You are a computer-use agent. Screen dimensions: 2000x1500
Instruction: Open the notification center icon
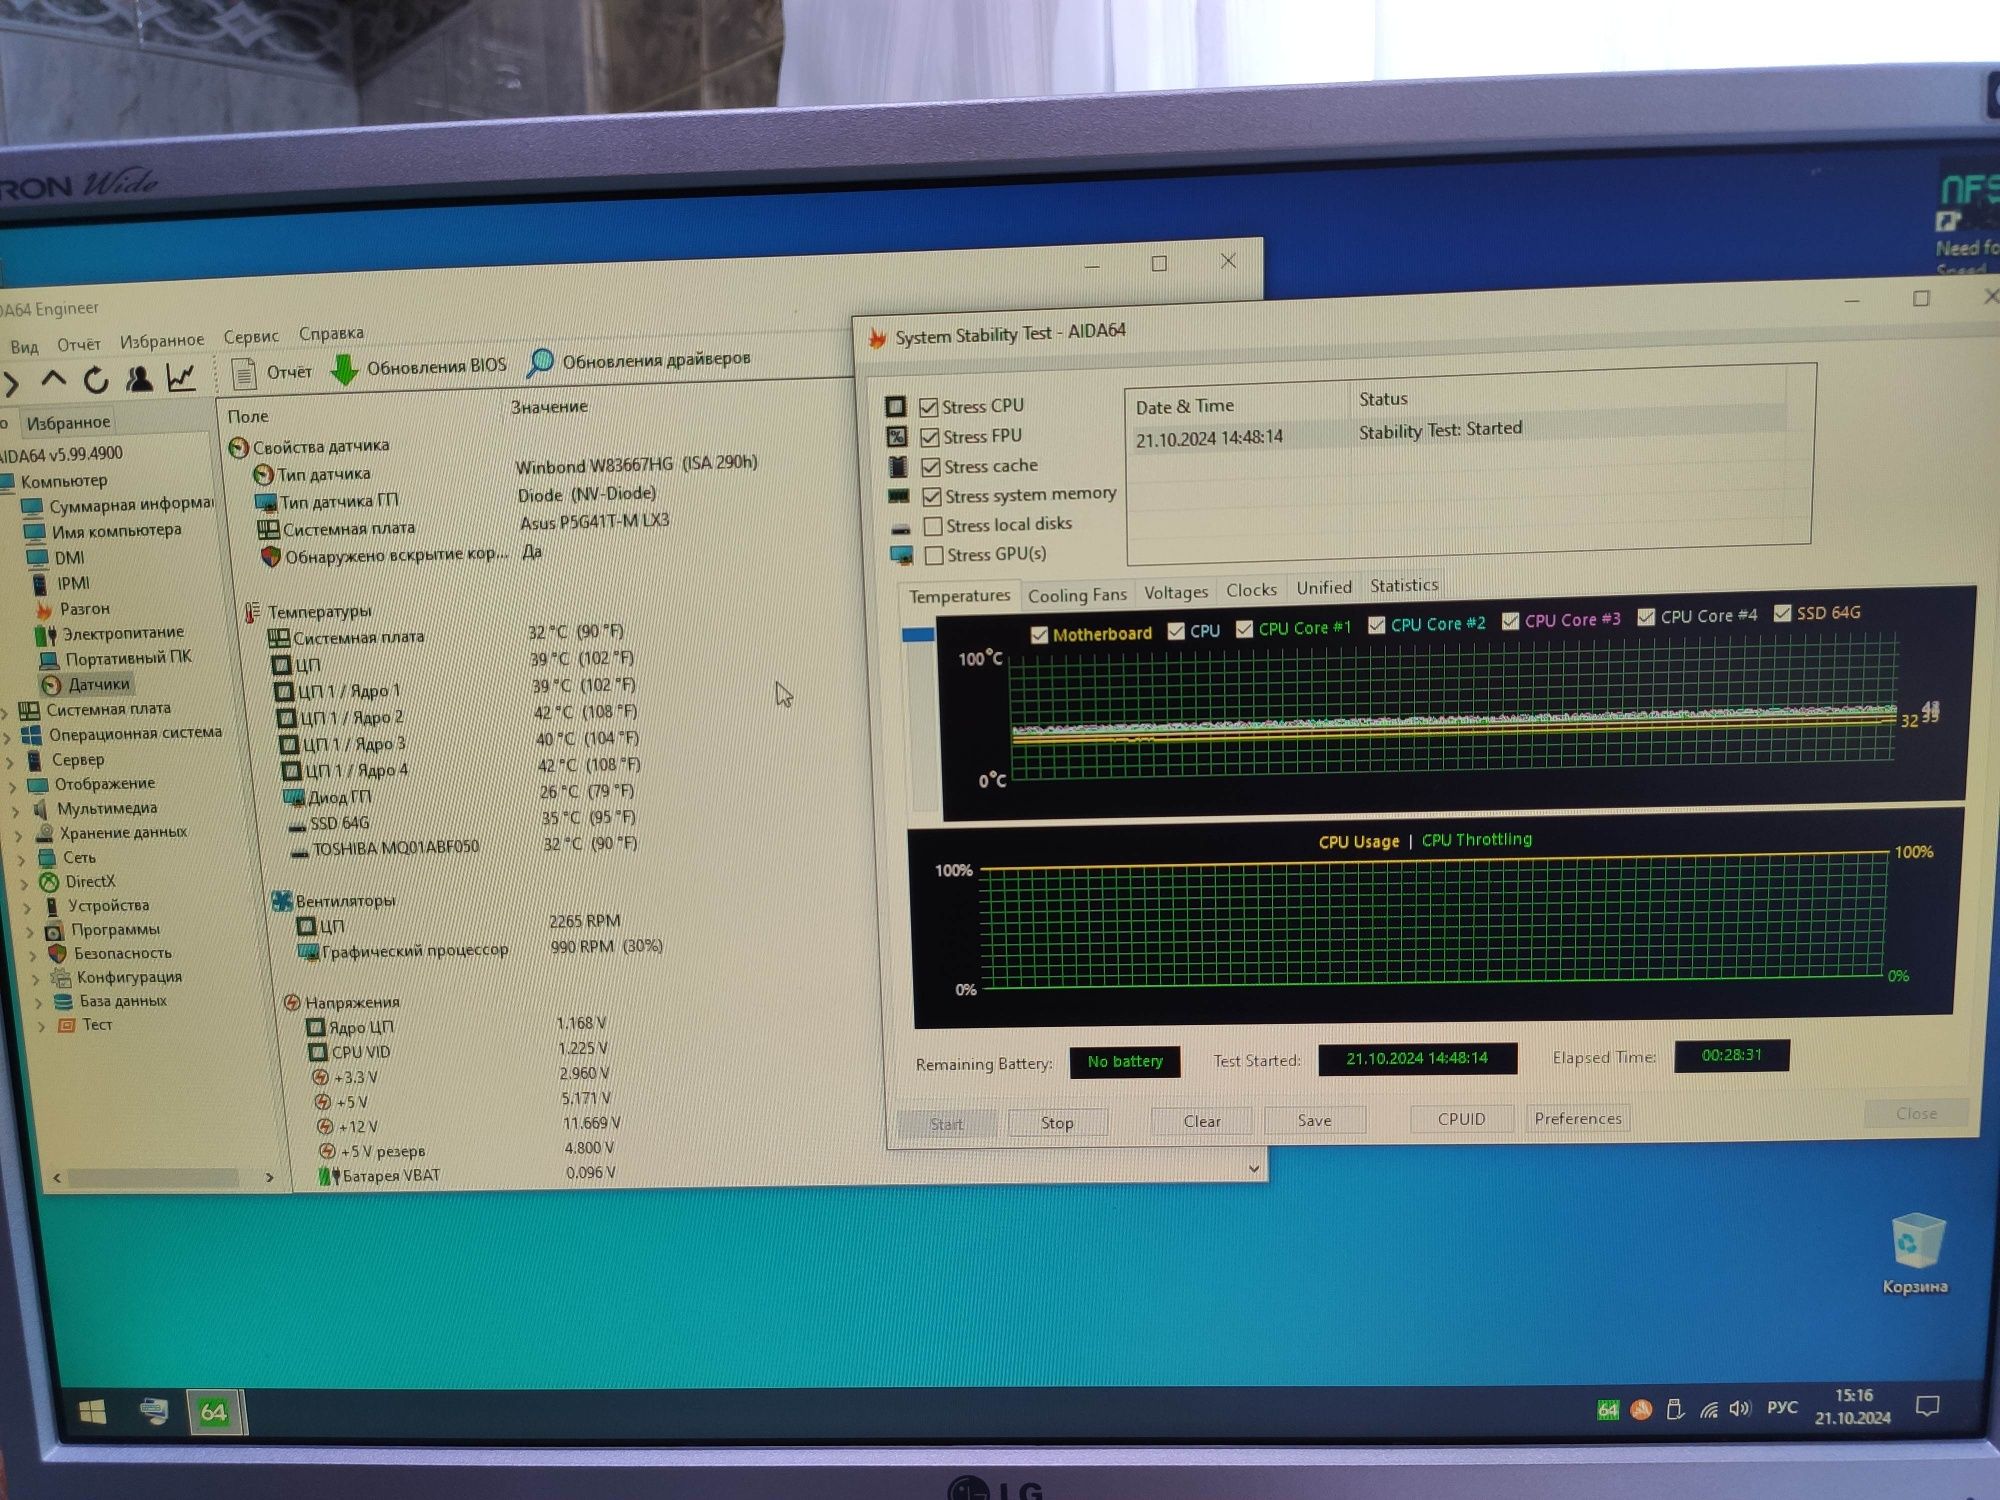click(x=1927, y=1406)
